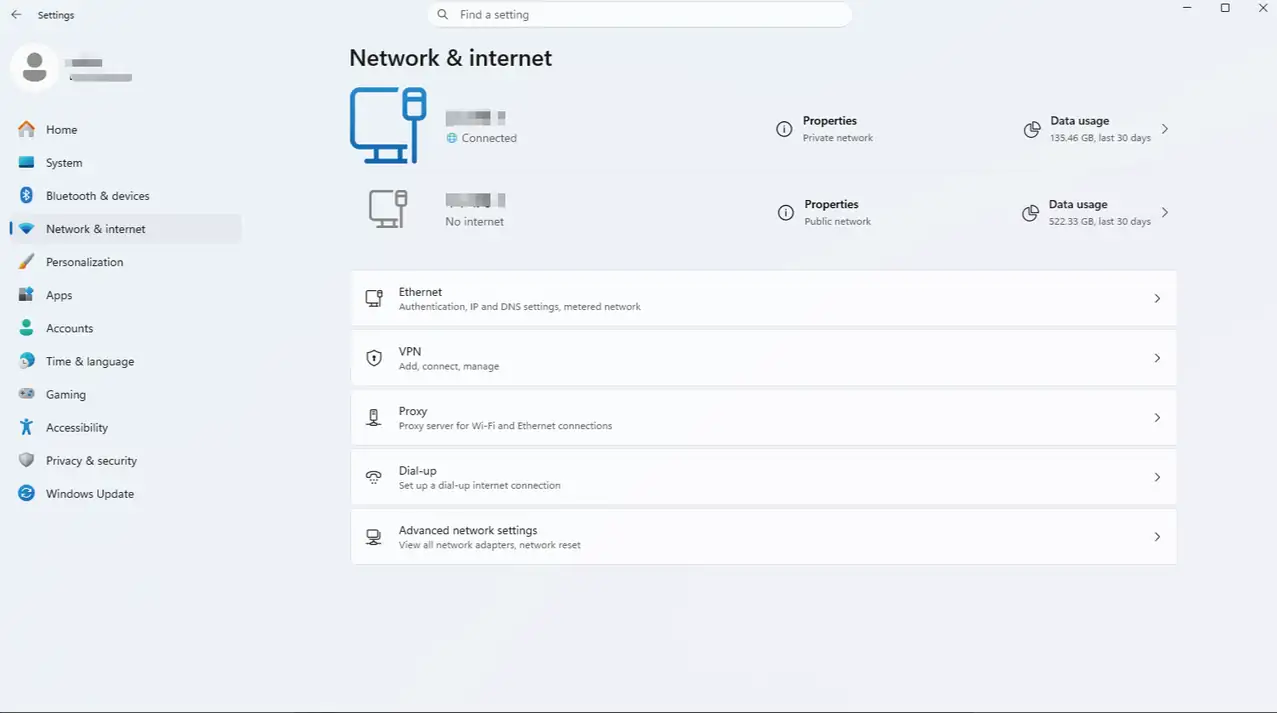Expand the Advanced network settings chevron
This screenshot has height=713, width=1278.
[1157, 537]
